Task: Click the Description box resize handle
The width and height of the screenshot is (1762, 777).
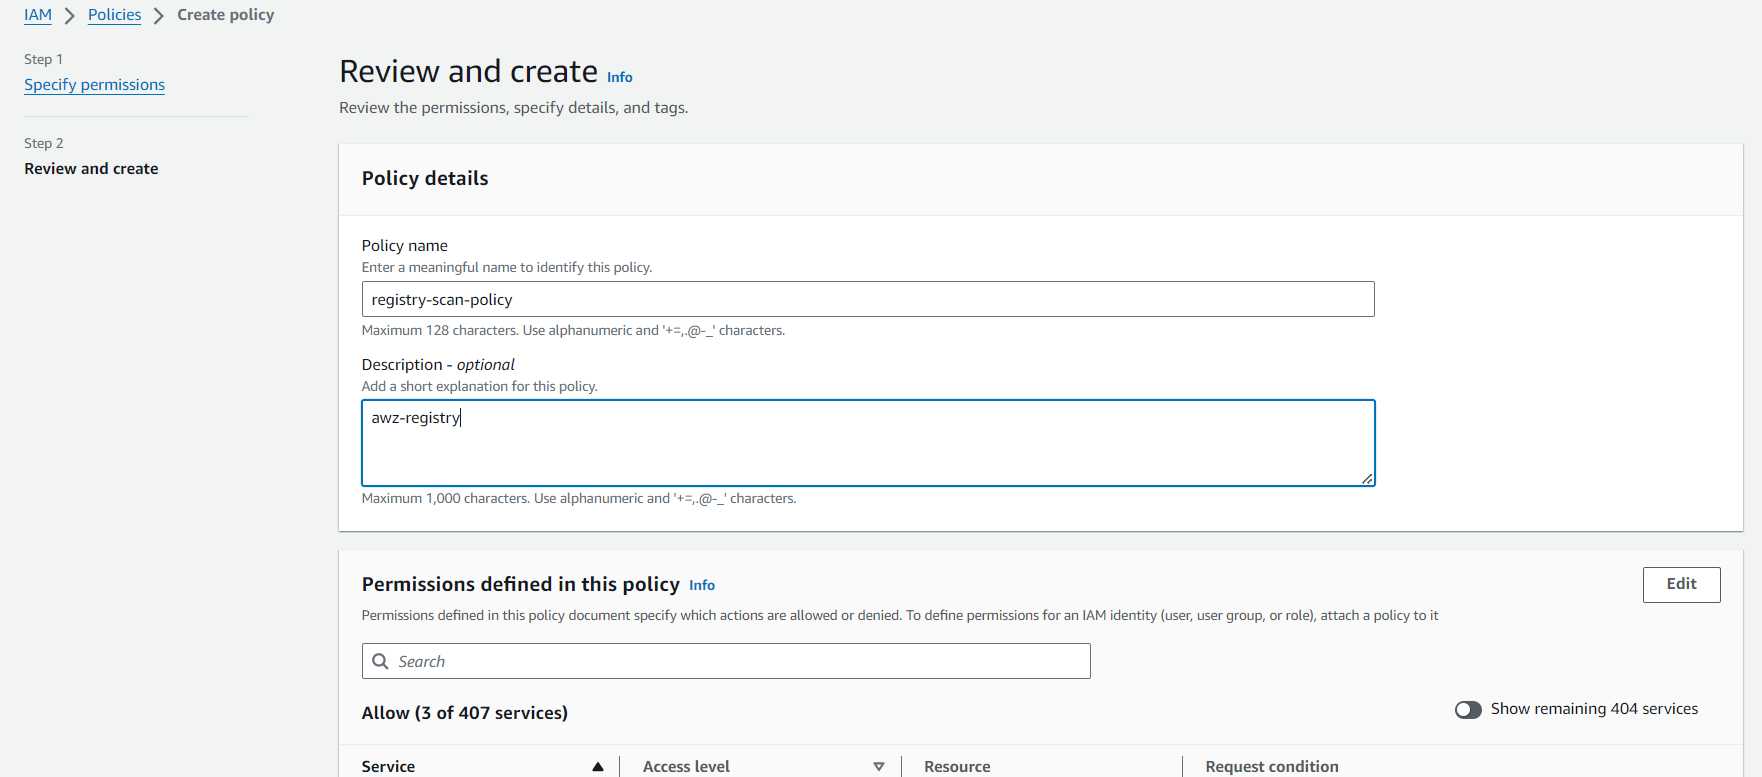Action: (1367, 479)
